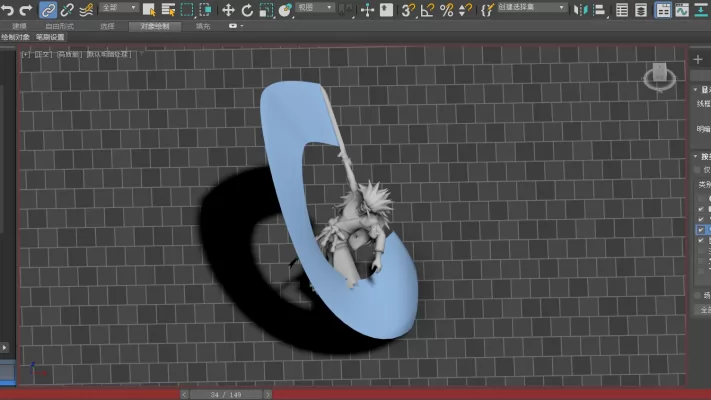The image size is (711, 400).
Task: Activate the Select and Link tool
Action: click(49, 9)
